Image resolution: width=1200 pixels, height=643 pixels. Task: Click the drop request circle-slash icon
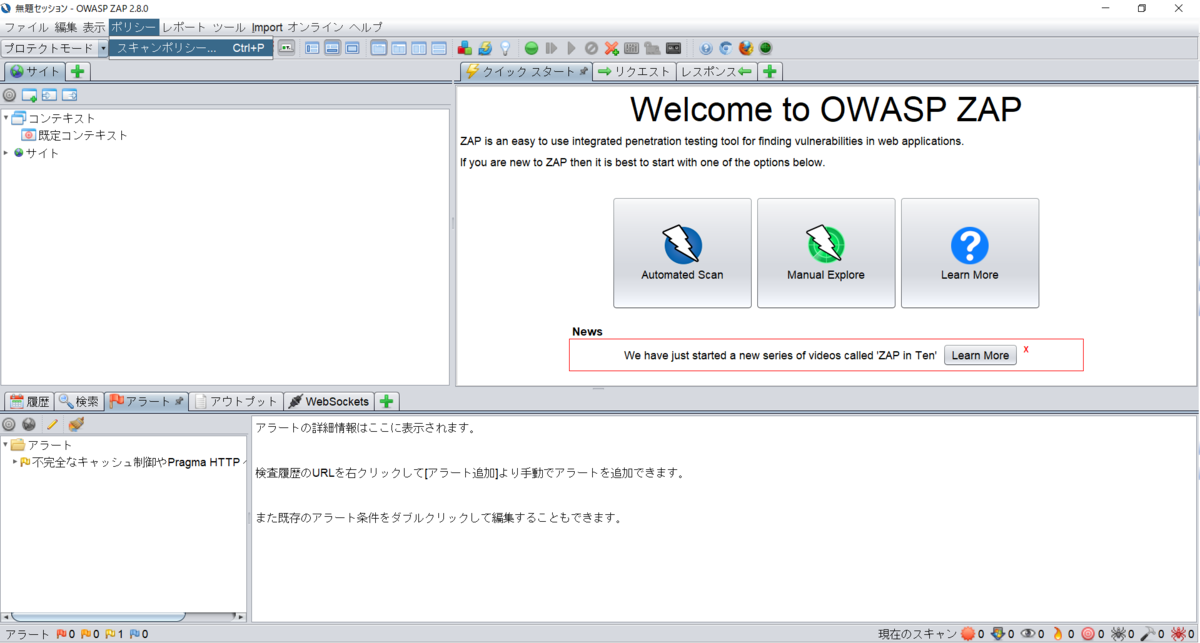[x=591, y=48]
